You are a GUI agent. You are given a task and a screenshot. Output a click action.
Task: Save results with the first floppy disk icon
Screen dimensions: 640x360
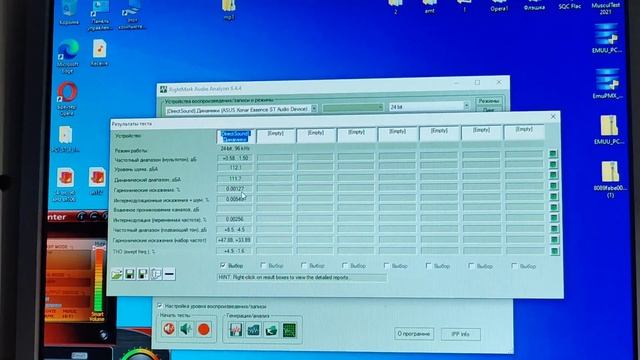[x=130, y=274]
